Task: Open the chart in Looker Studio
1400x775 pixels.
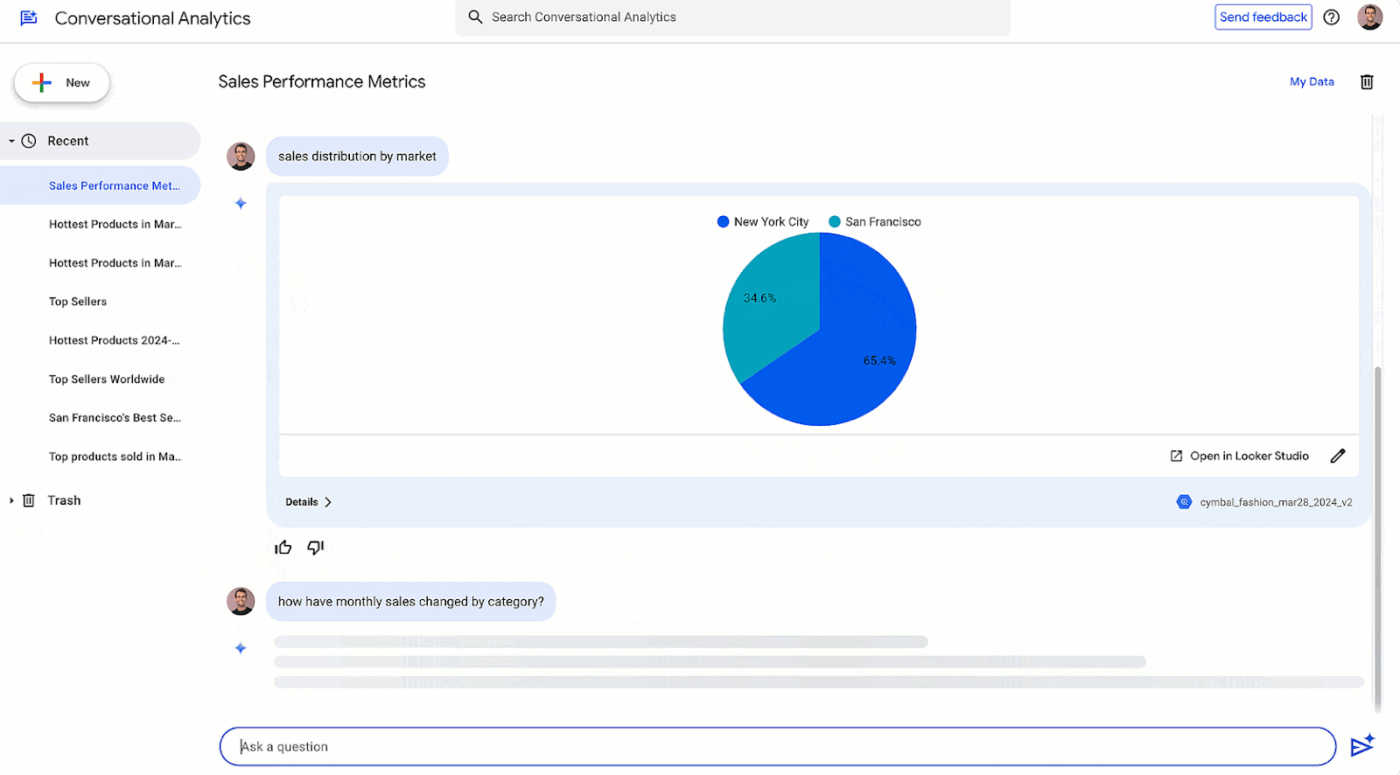Action: pyautogui.click(x=1239, y=455)
